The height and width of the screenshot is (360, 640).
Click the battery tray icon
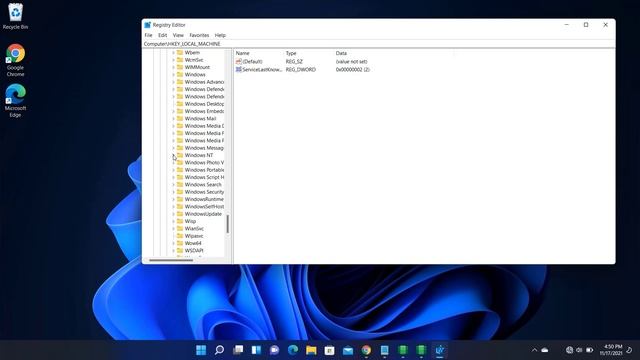pyautogui.click(x=589, y=350)
